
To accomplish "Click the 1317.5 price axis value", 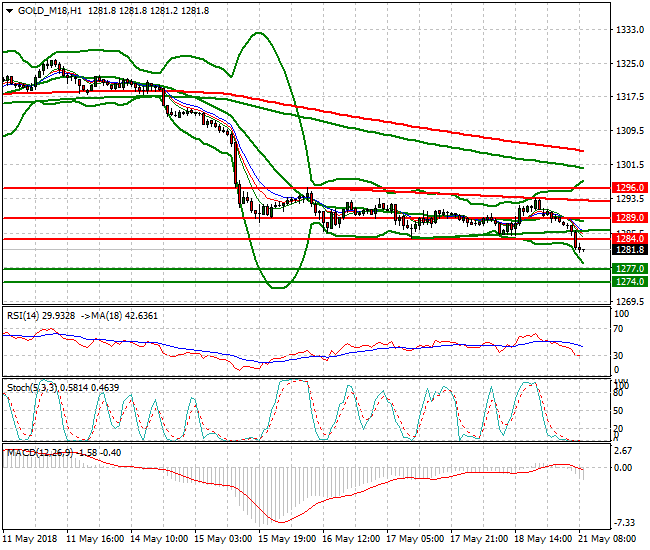I will 630,97.
